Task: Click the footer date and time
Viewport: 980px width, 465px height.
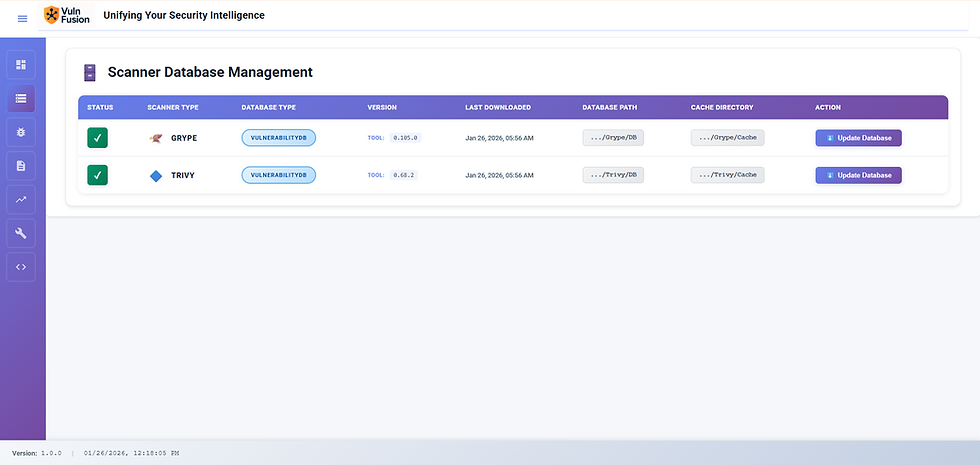Action: click(131, 452)
